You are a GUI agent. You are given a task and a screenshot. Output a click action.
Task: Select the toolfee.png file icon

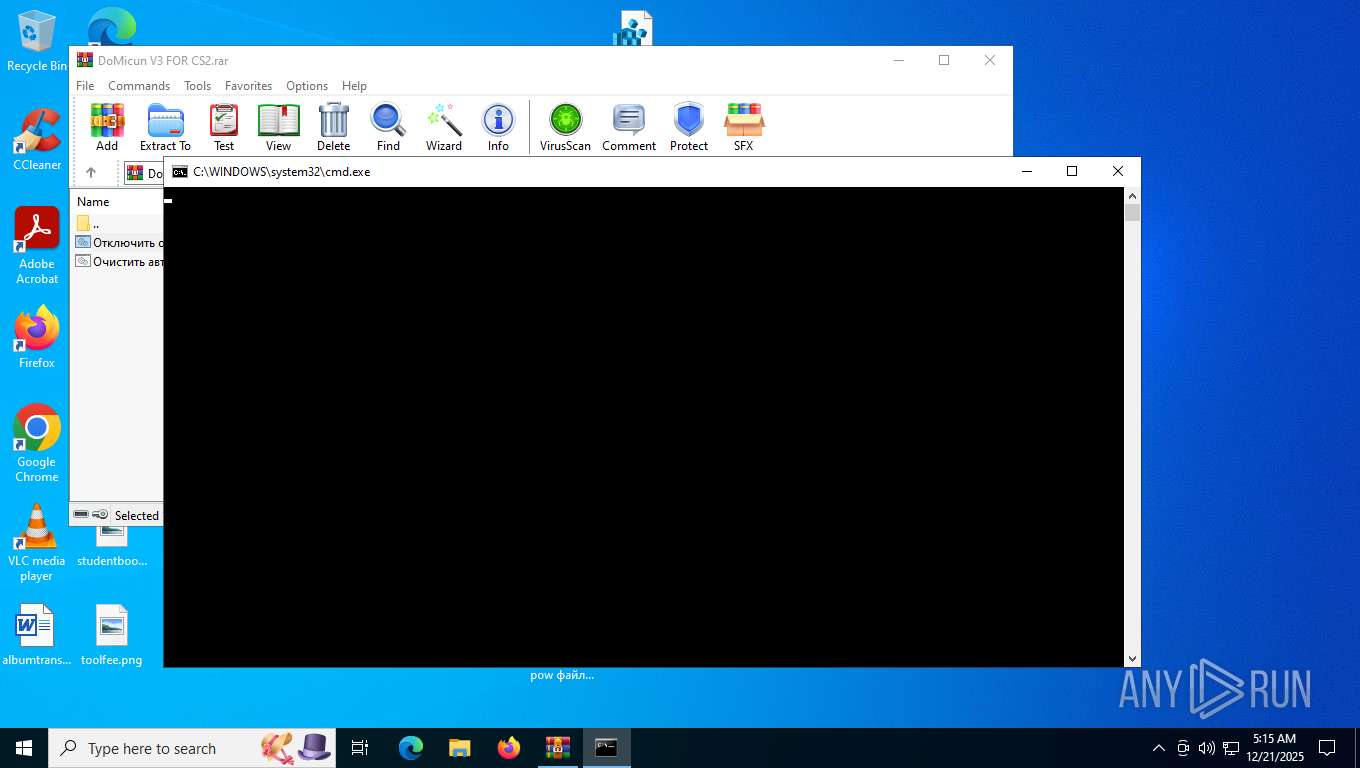click(x=112, y=635)
